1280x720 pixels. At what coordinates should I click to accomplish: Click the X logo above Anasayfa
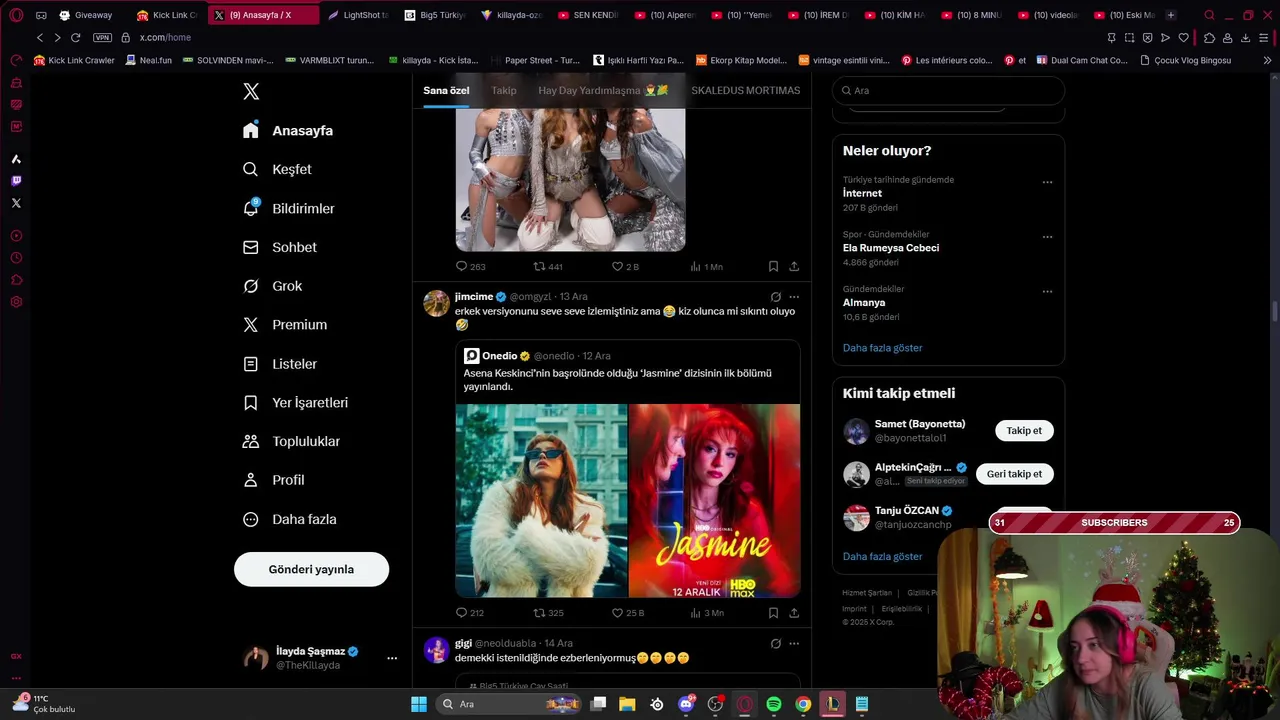(x=251, y=91)
